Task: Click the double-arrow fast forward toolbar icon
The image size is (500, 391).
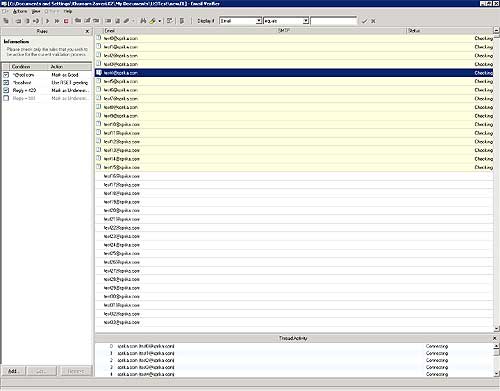Action: (x=57, y=21)
